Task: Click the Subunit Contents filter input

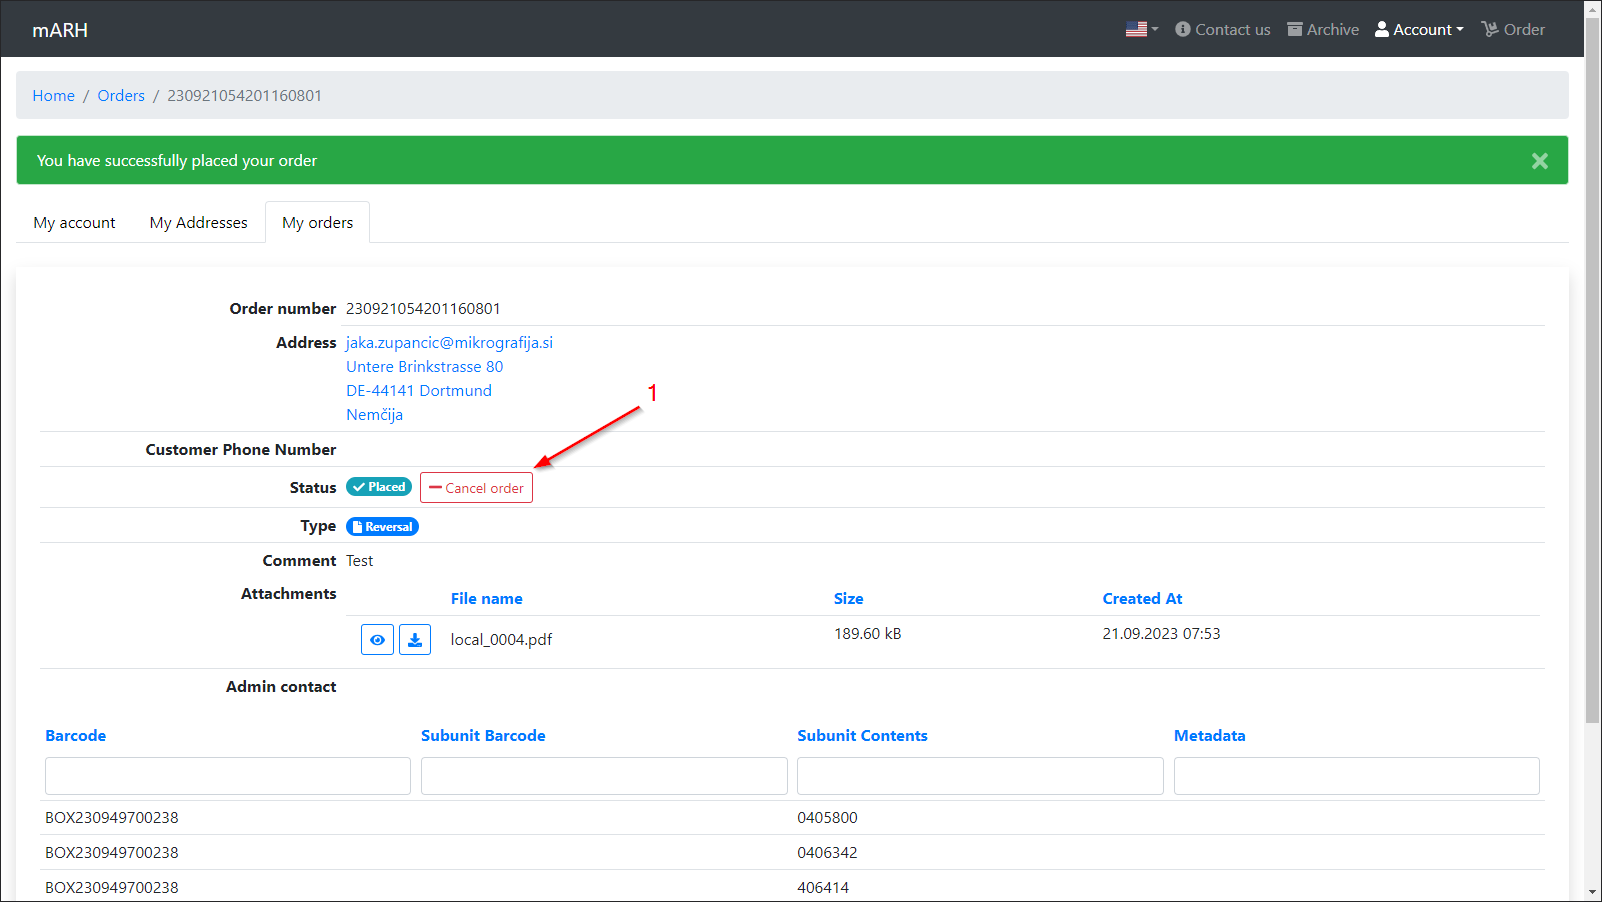Action: 980,776
